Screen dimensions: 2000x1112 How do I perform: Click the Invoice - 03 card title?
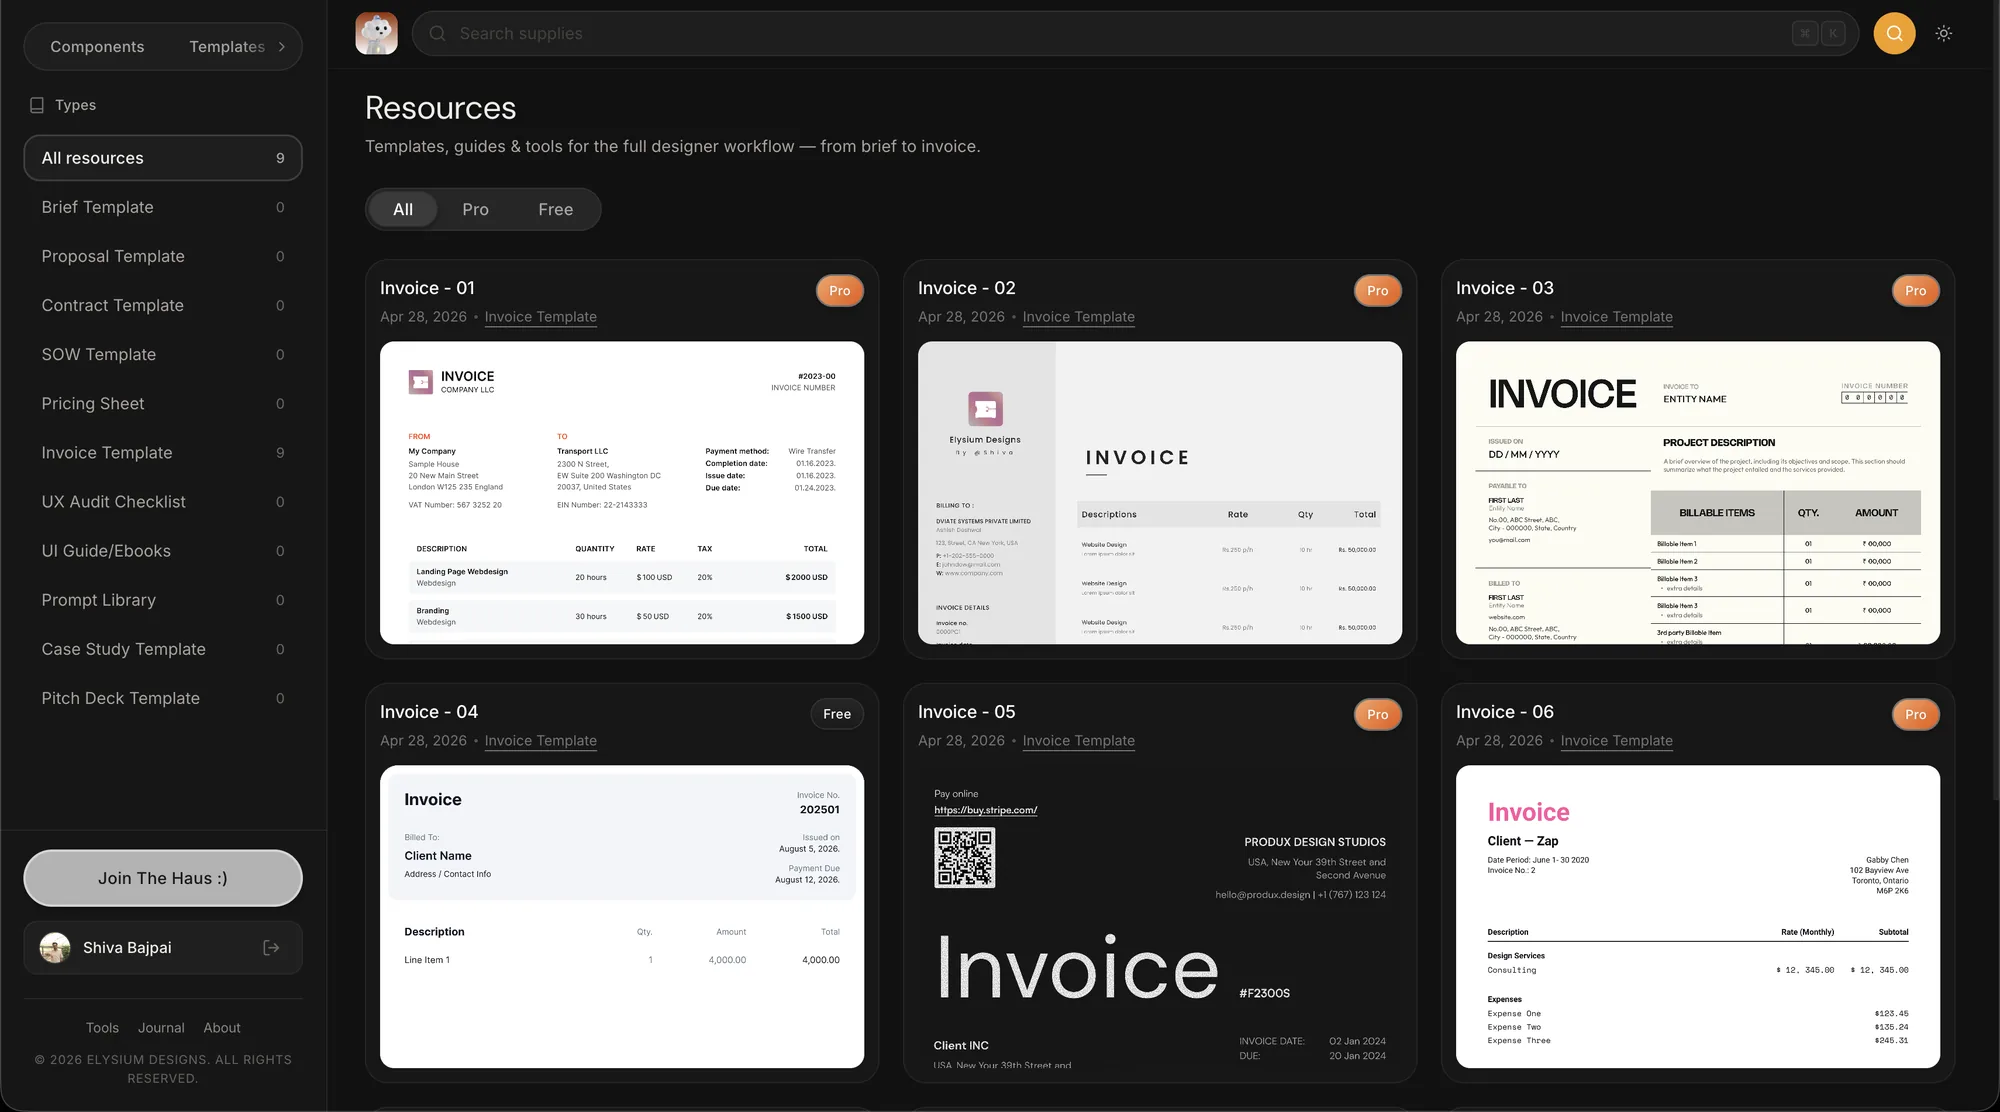click(x=1504, y=288)
